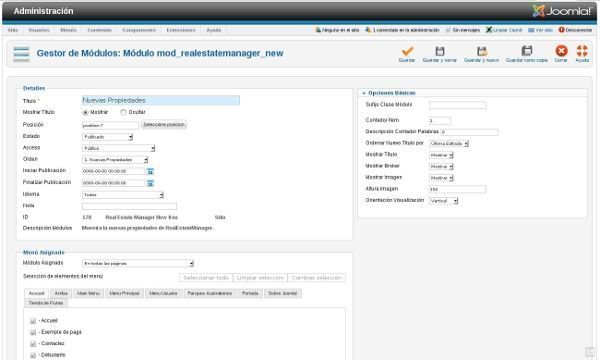Click the Iniciar Publicación date field
600x360 pixels.
pos(114,171)
